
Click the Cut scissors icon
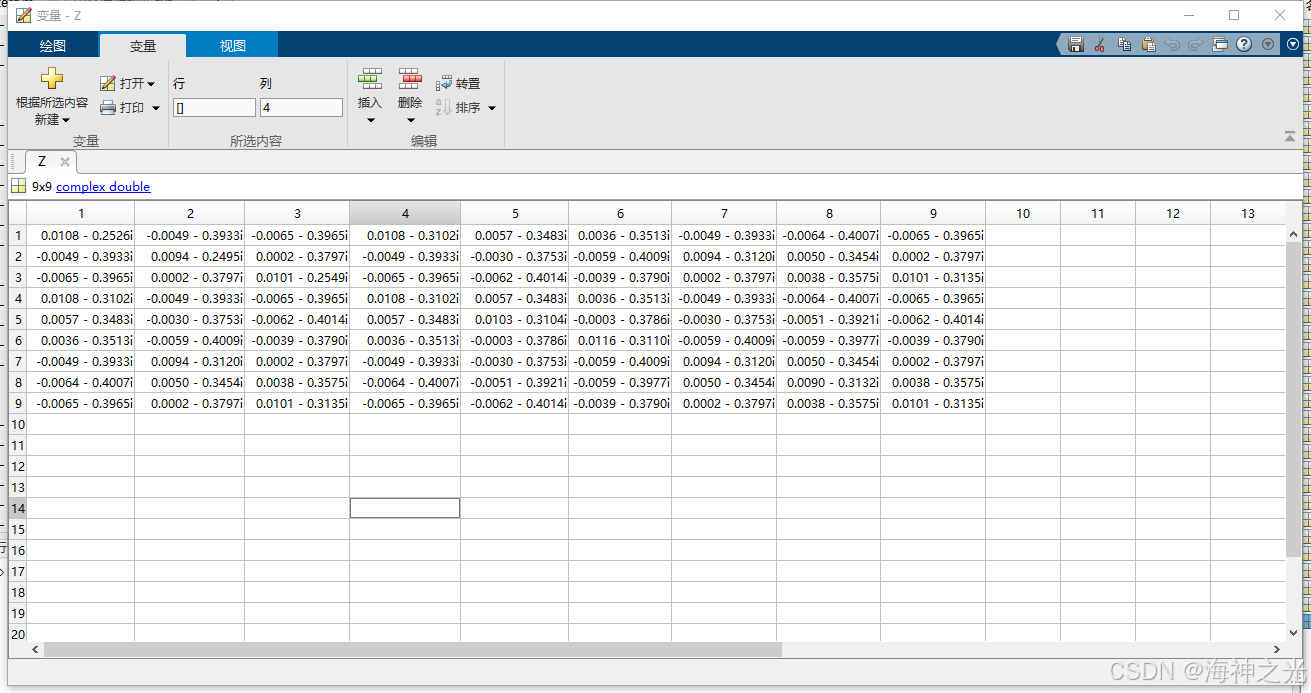click(x=1100, y=45)
